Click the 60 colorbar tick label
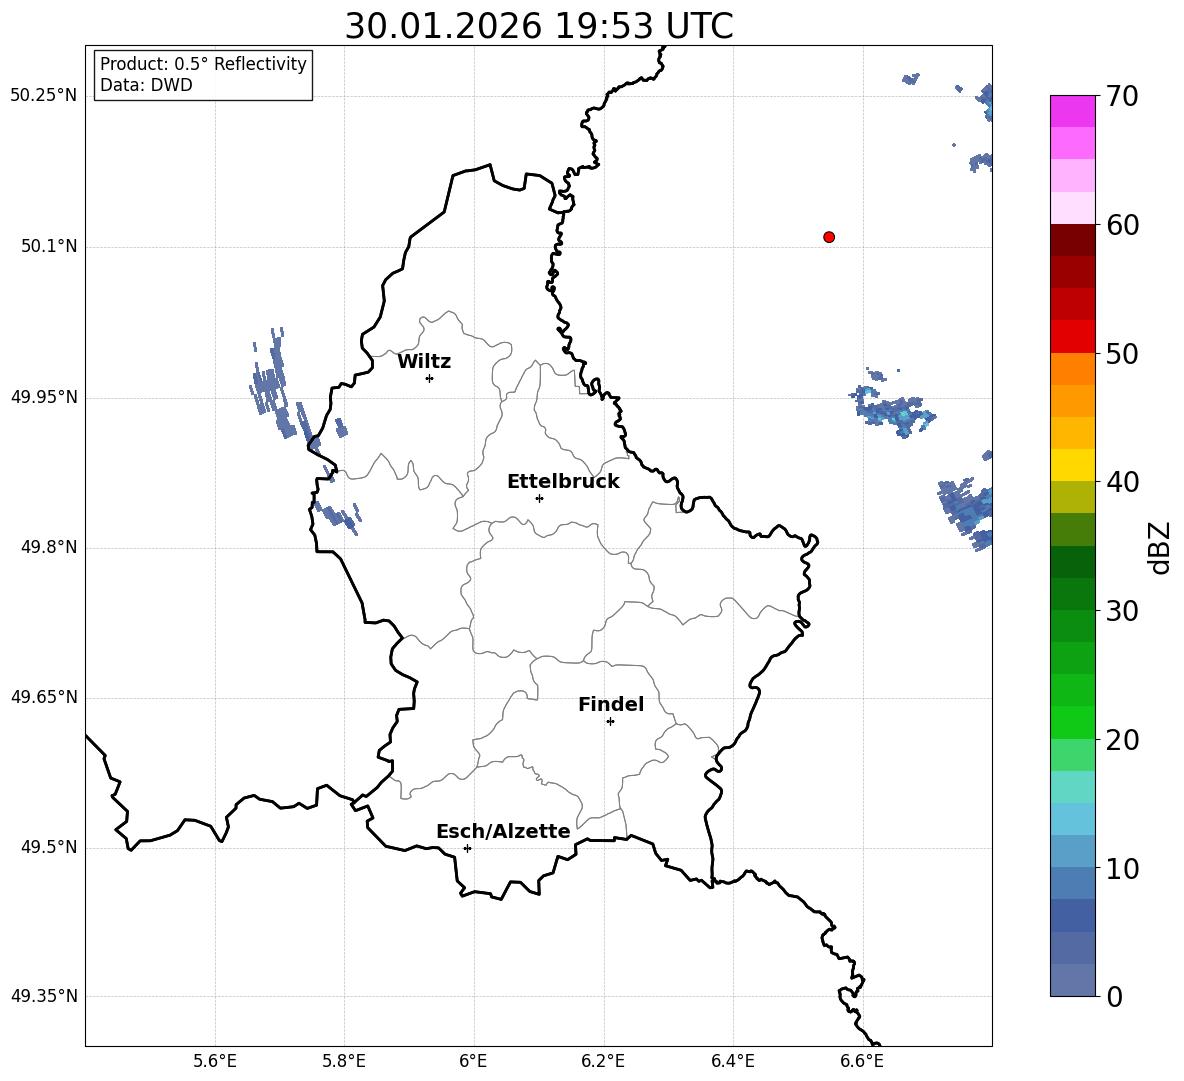The width and height of the screenshot is (1184, 1081). [x=1122, y=225]
